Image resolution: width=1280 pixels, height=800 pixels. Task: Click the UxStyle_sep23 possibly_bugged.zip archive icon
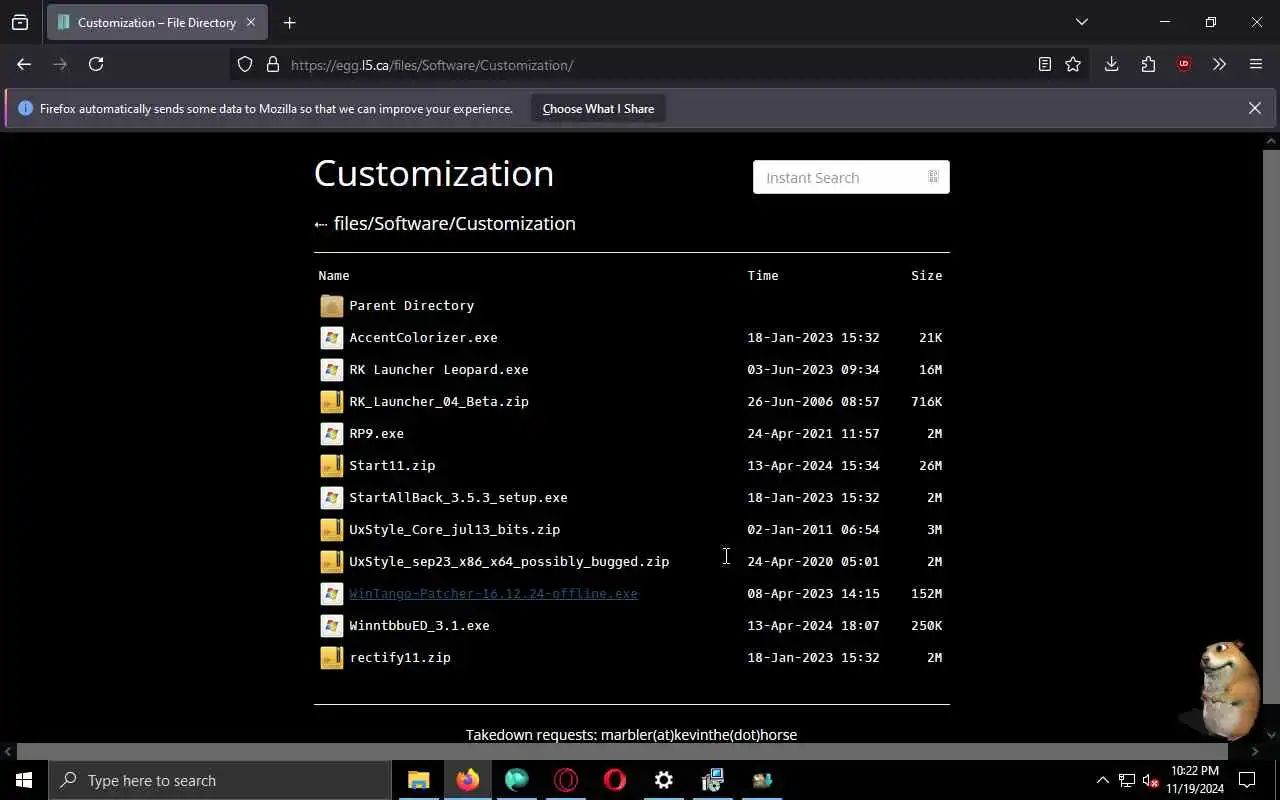coord(332,561)
